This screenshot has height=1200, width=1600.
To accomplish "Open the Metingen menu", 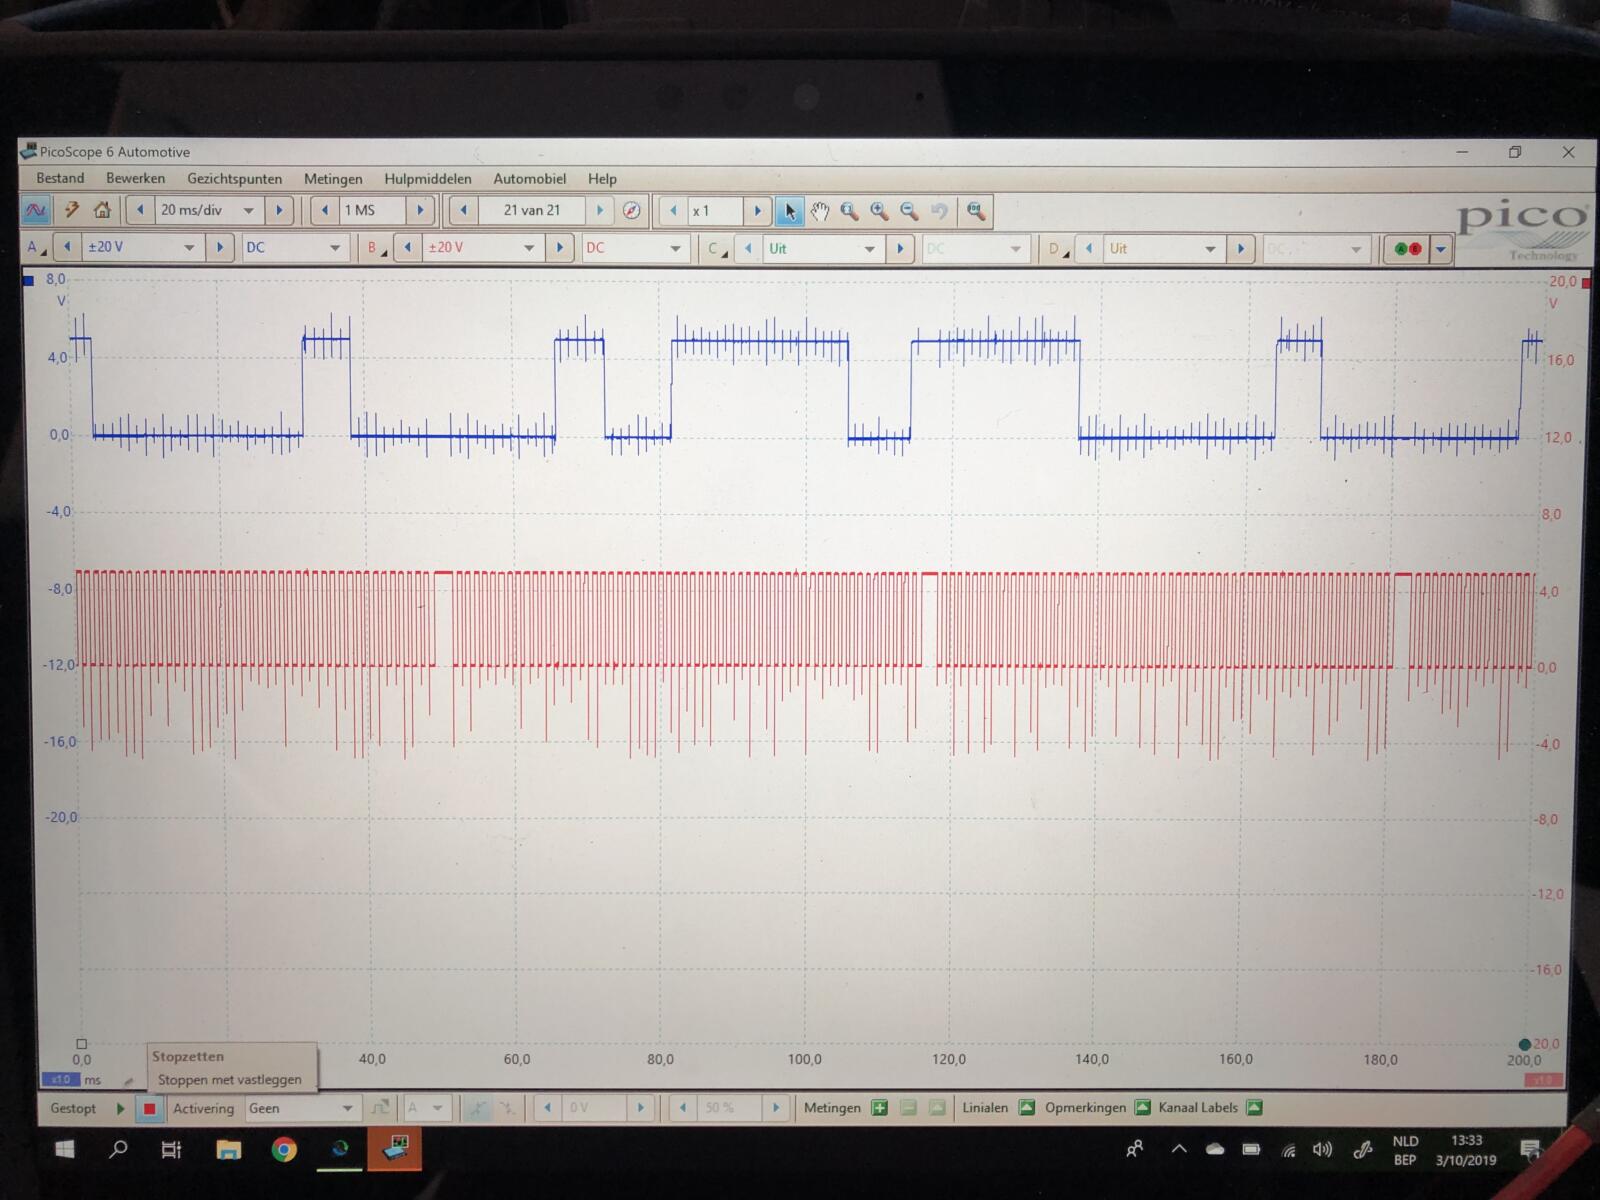I will [x=333, y=178].
